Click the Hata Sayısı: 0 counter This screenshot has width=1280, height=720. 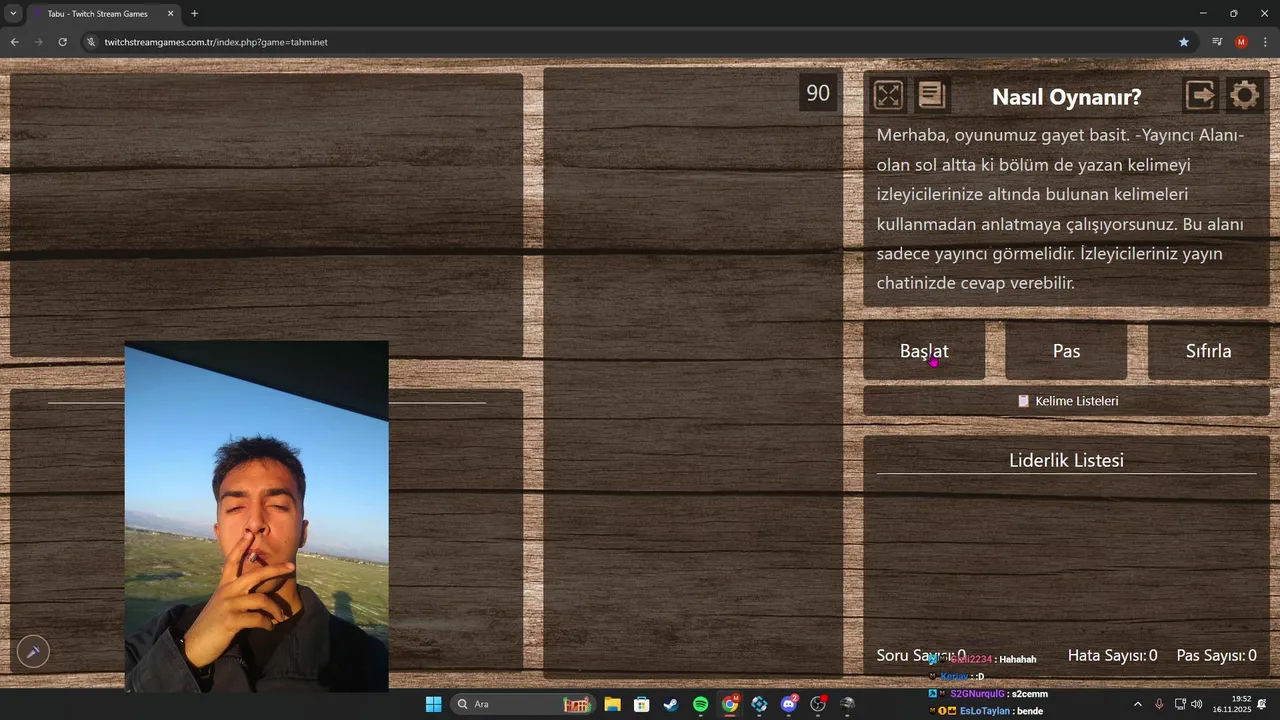click(x=1112, y=656)
